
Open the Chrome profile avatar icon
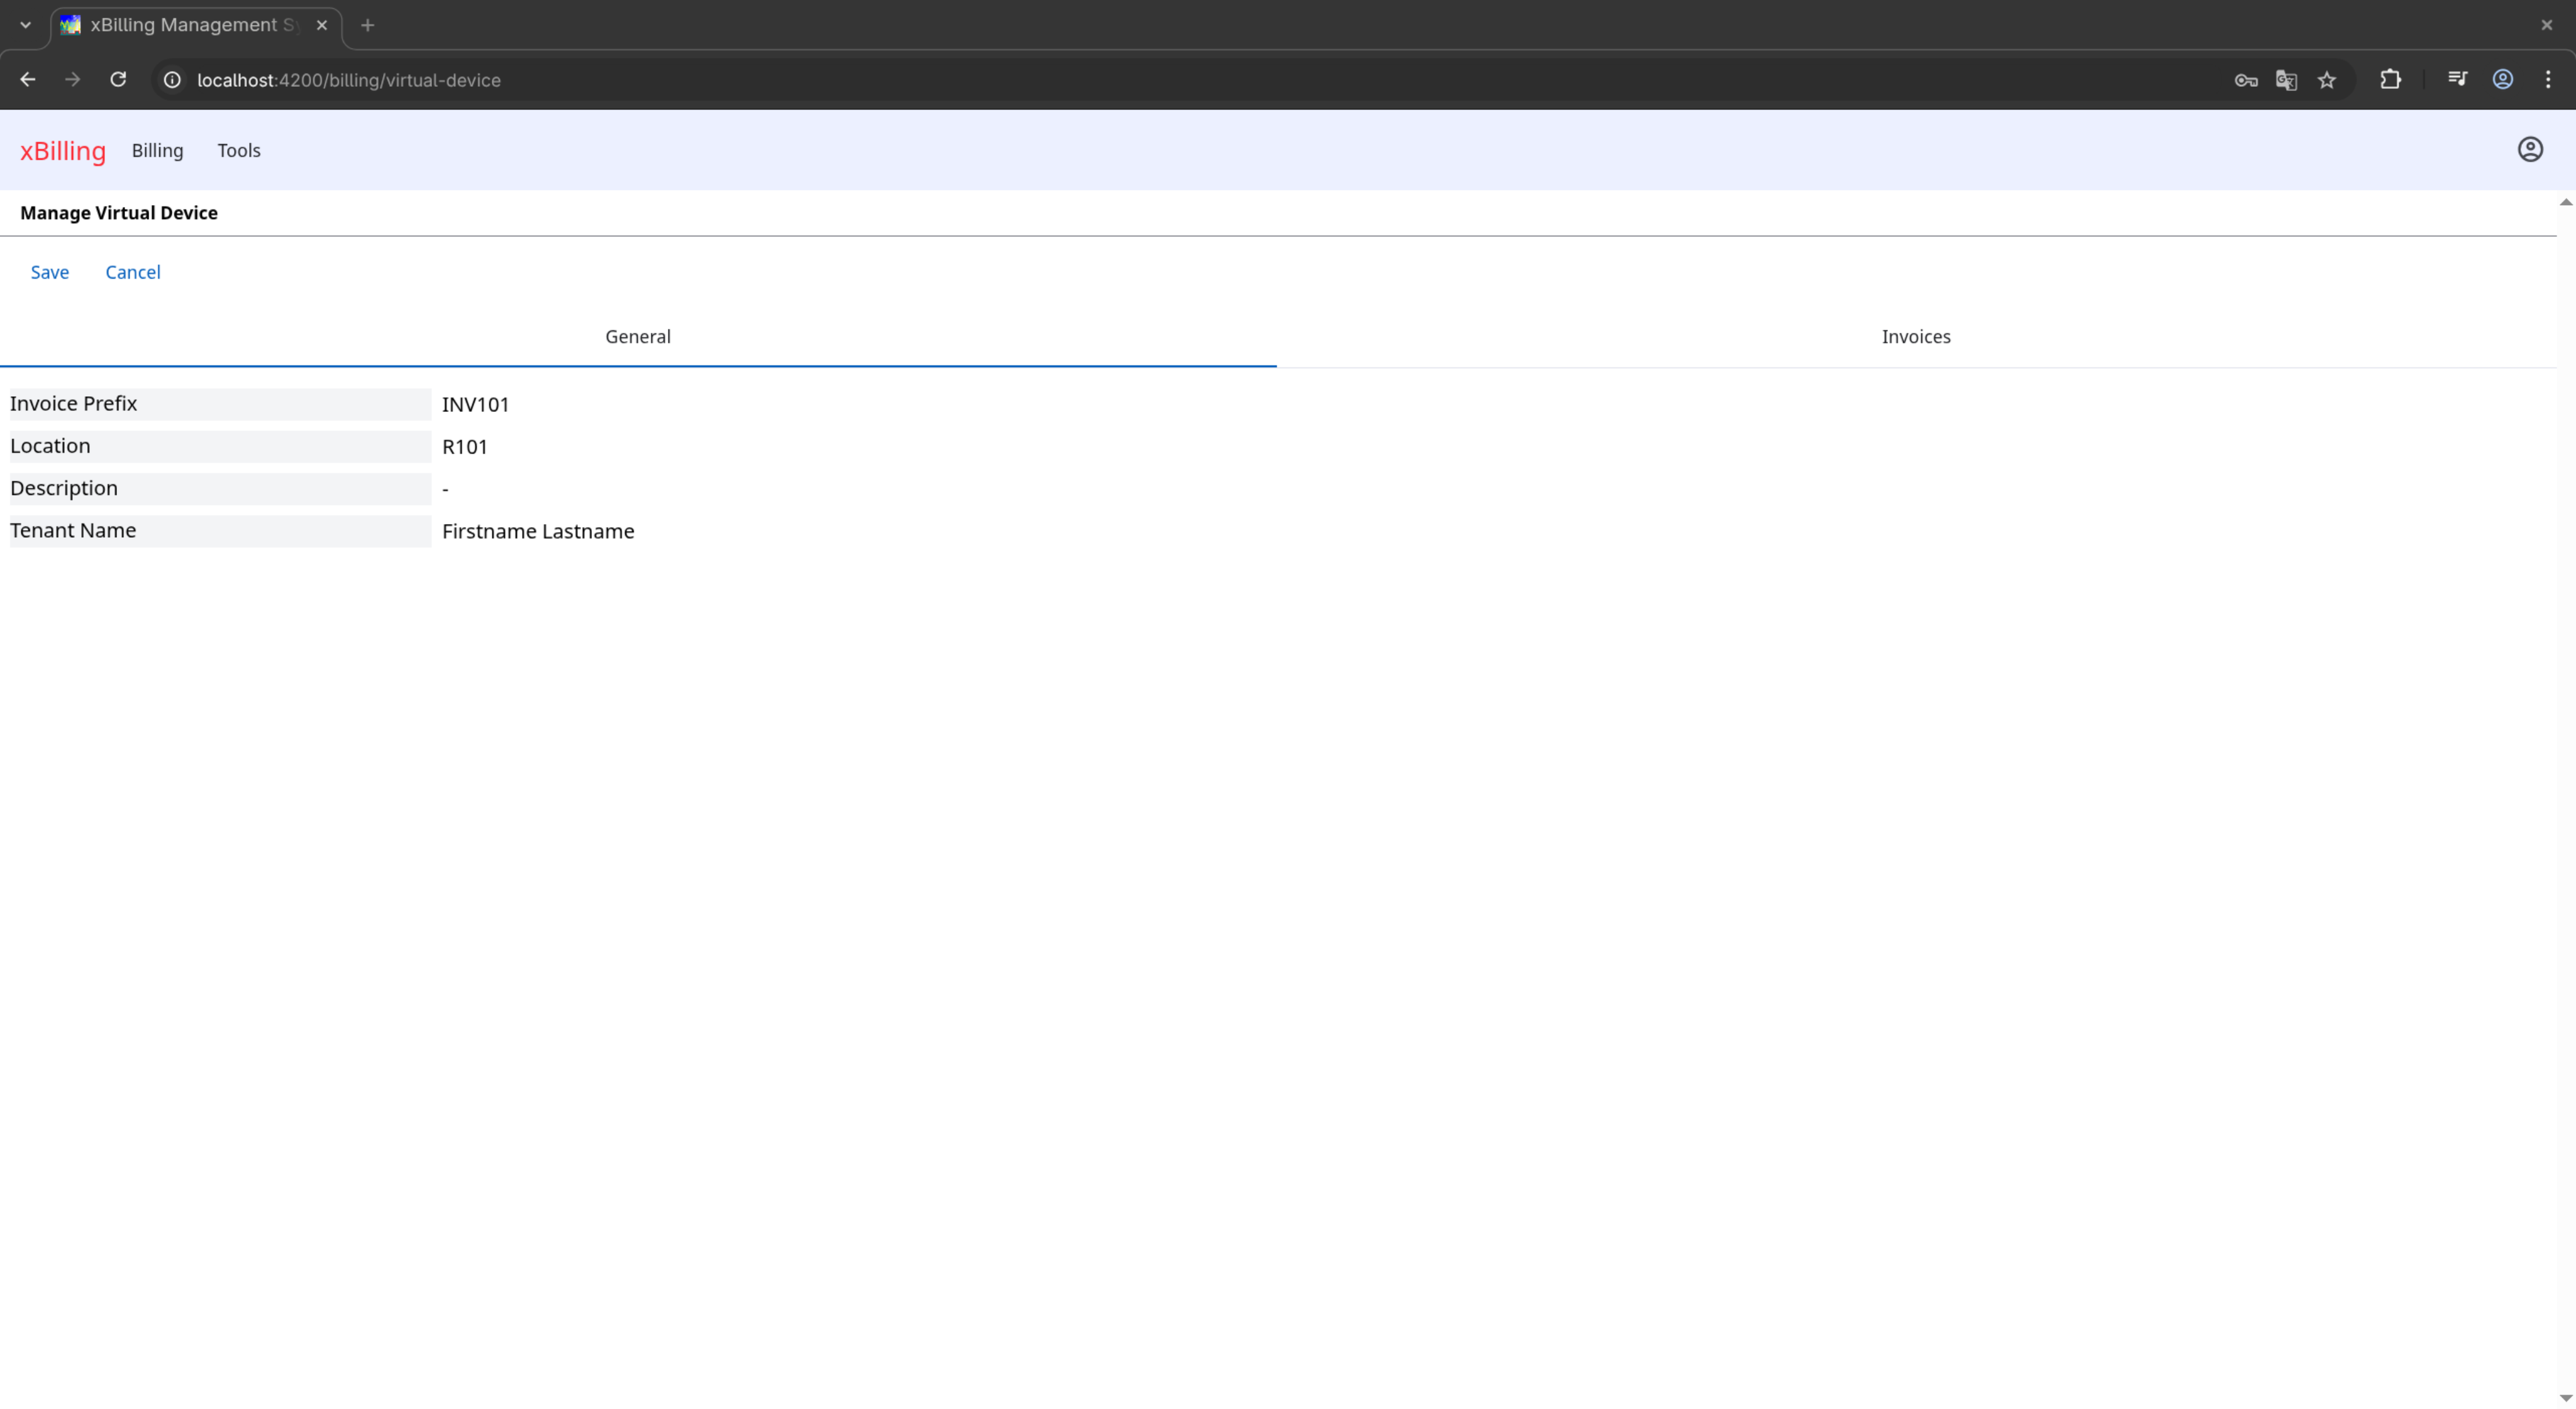tap(2502, 80)
